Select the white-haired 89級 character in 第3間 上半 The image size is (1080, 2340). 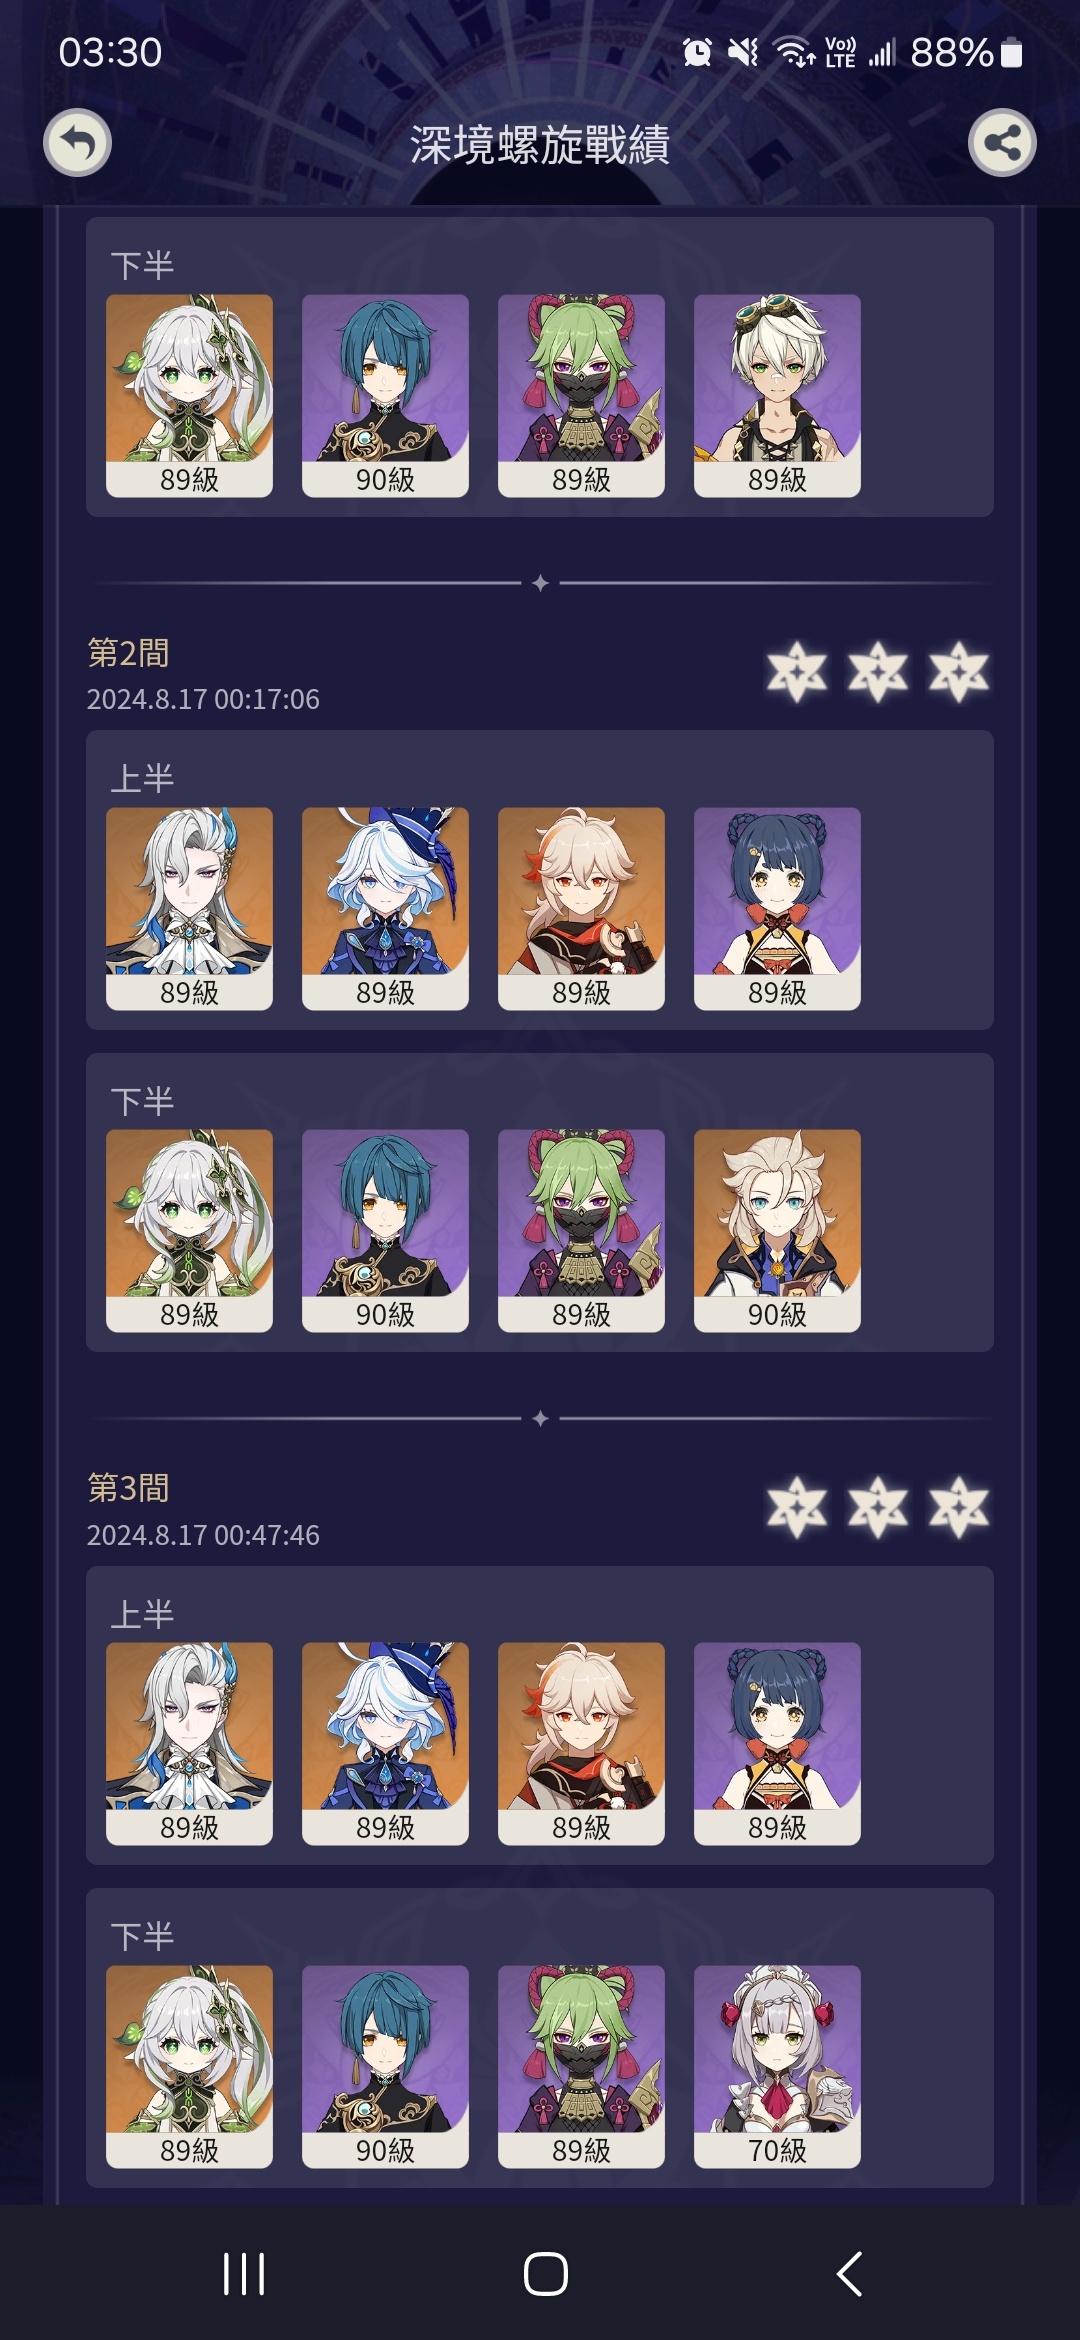click(x=189, y=1743)
